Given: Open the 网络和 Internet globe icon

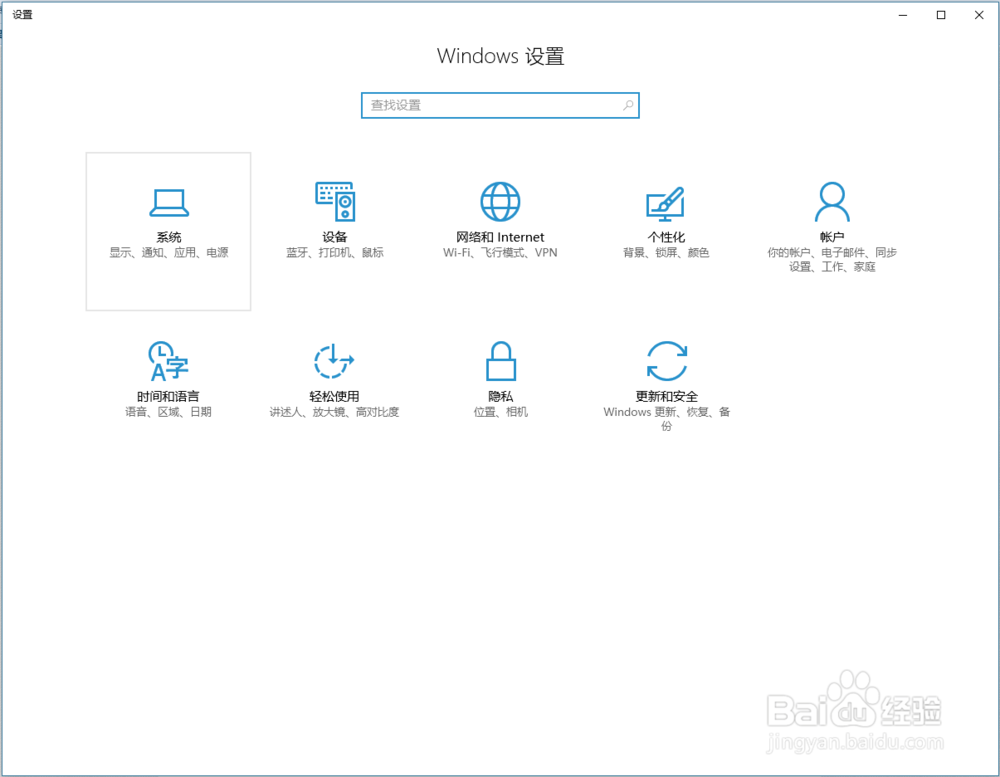Looking at the screenshot, I should [x=500, y=202].
